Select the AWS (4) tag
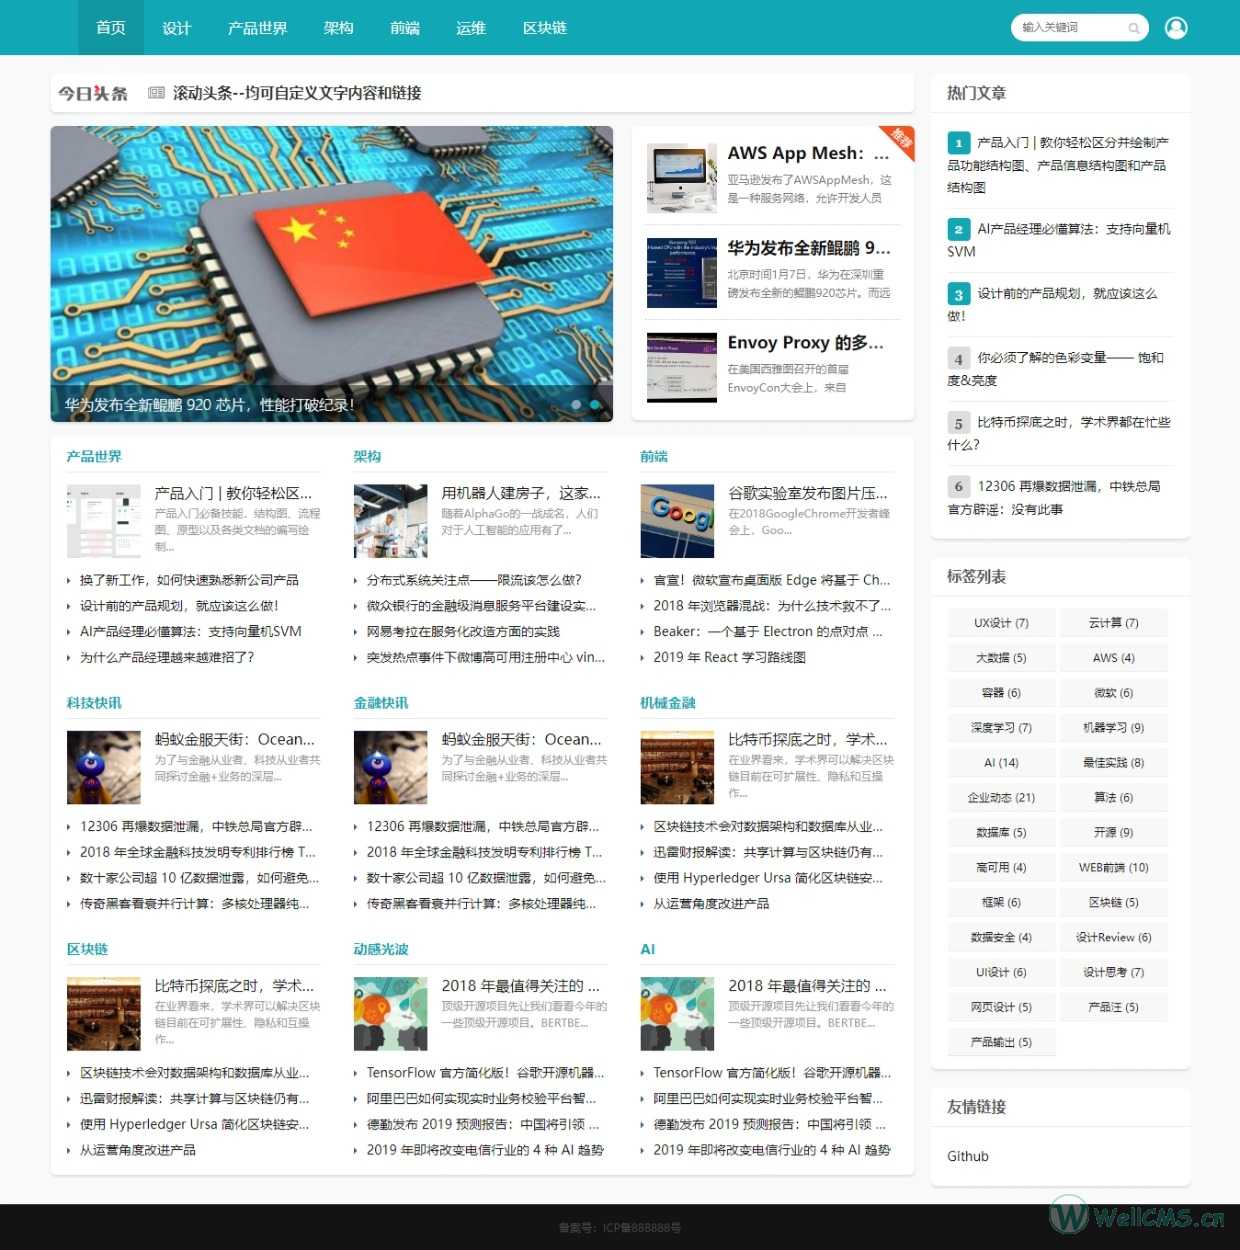The image size is (1240, 1250). click(x=1113, y=658)
